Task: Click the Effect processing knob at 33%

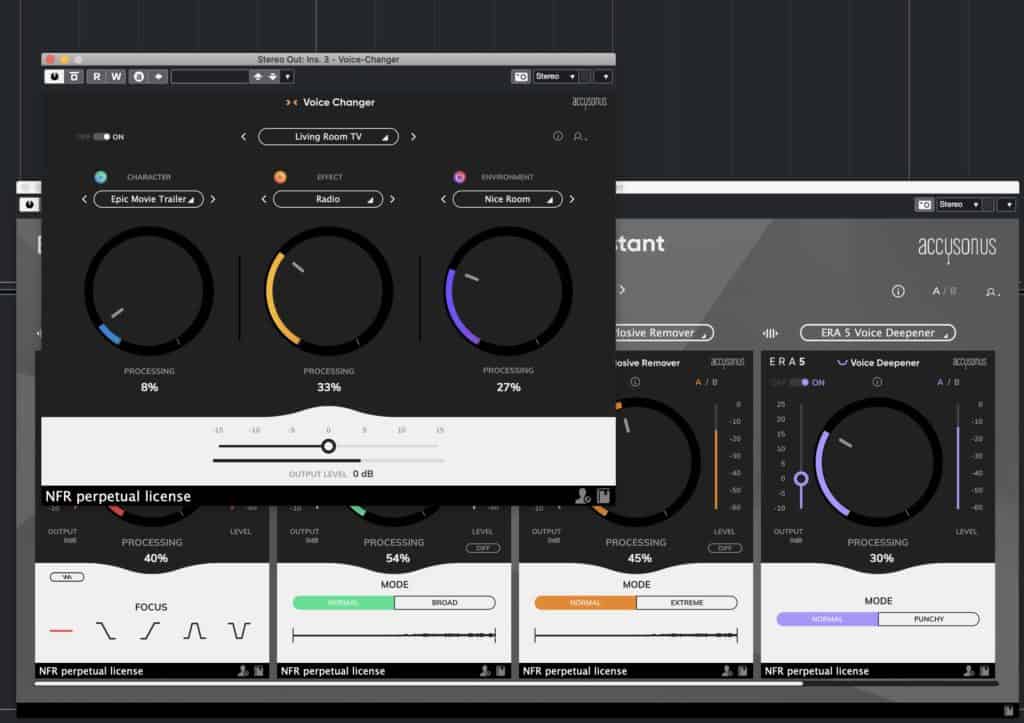Action: [x=328, y=291]
